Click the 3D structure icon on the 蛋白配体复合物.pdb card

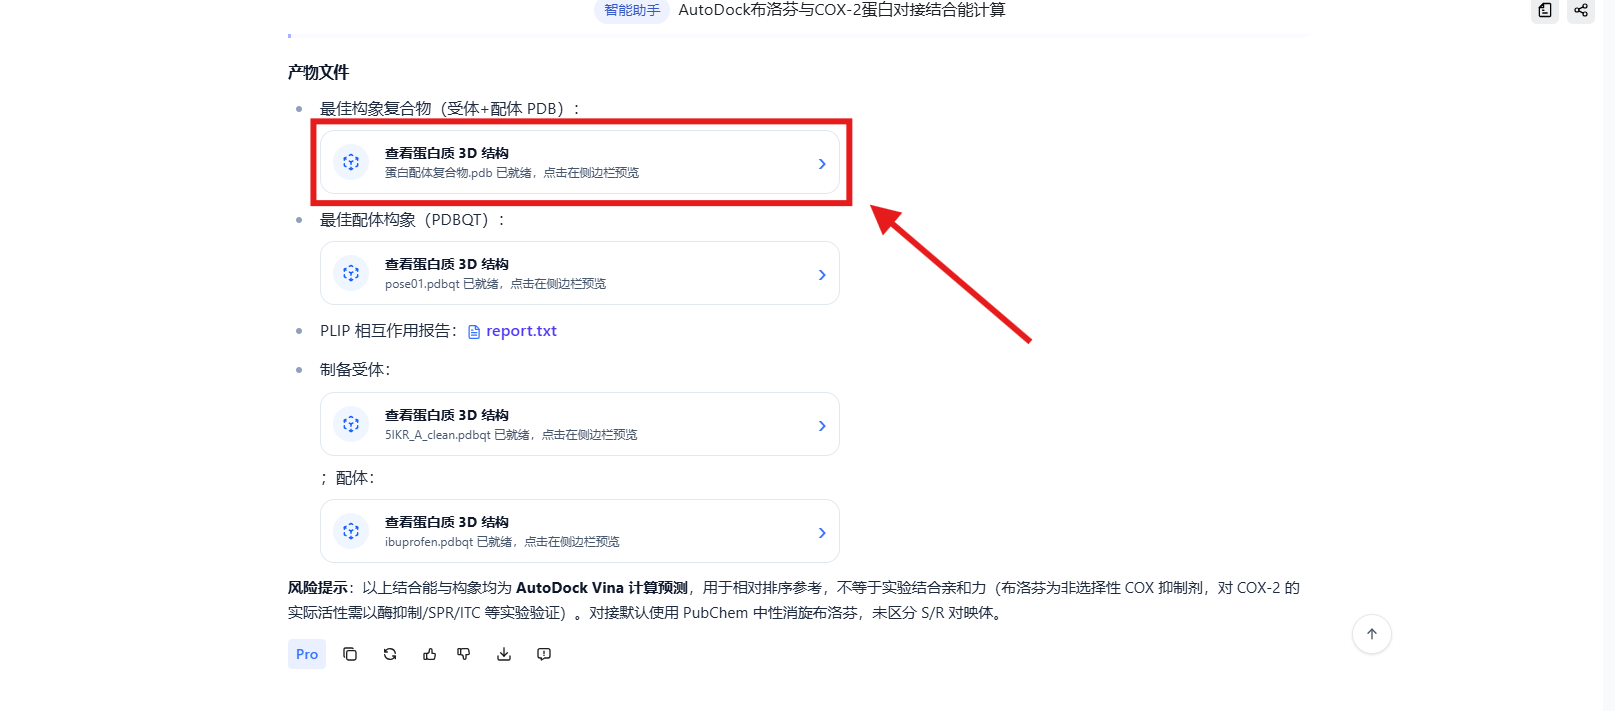pyautogui.click(x=351, y=162)
